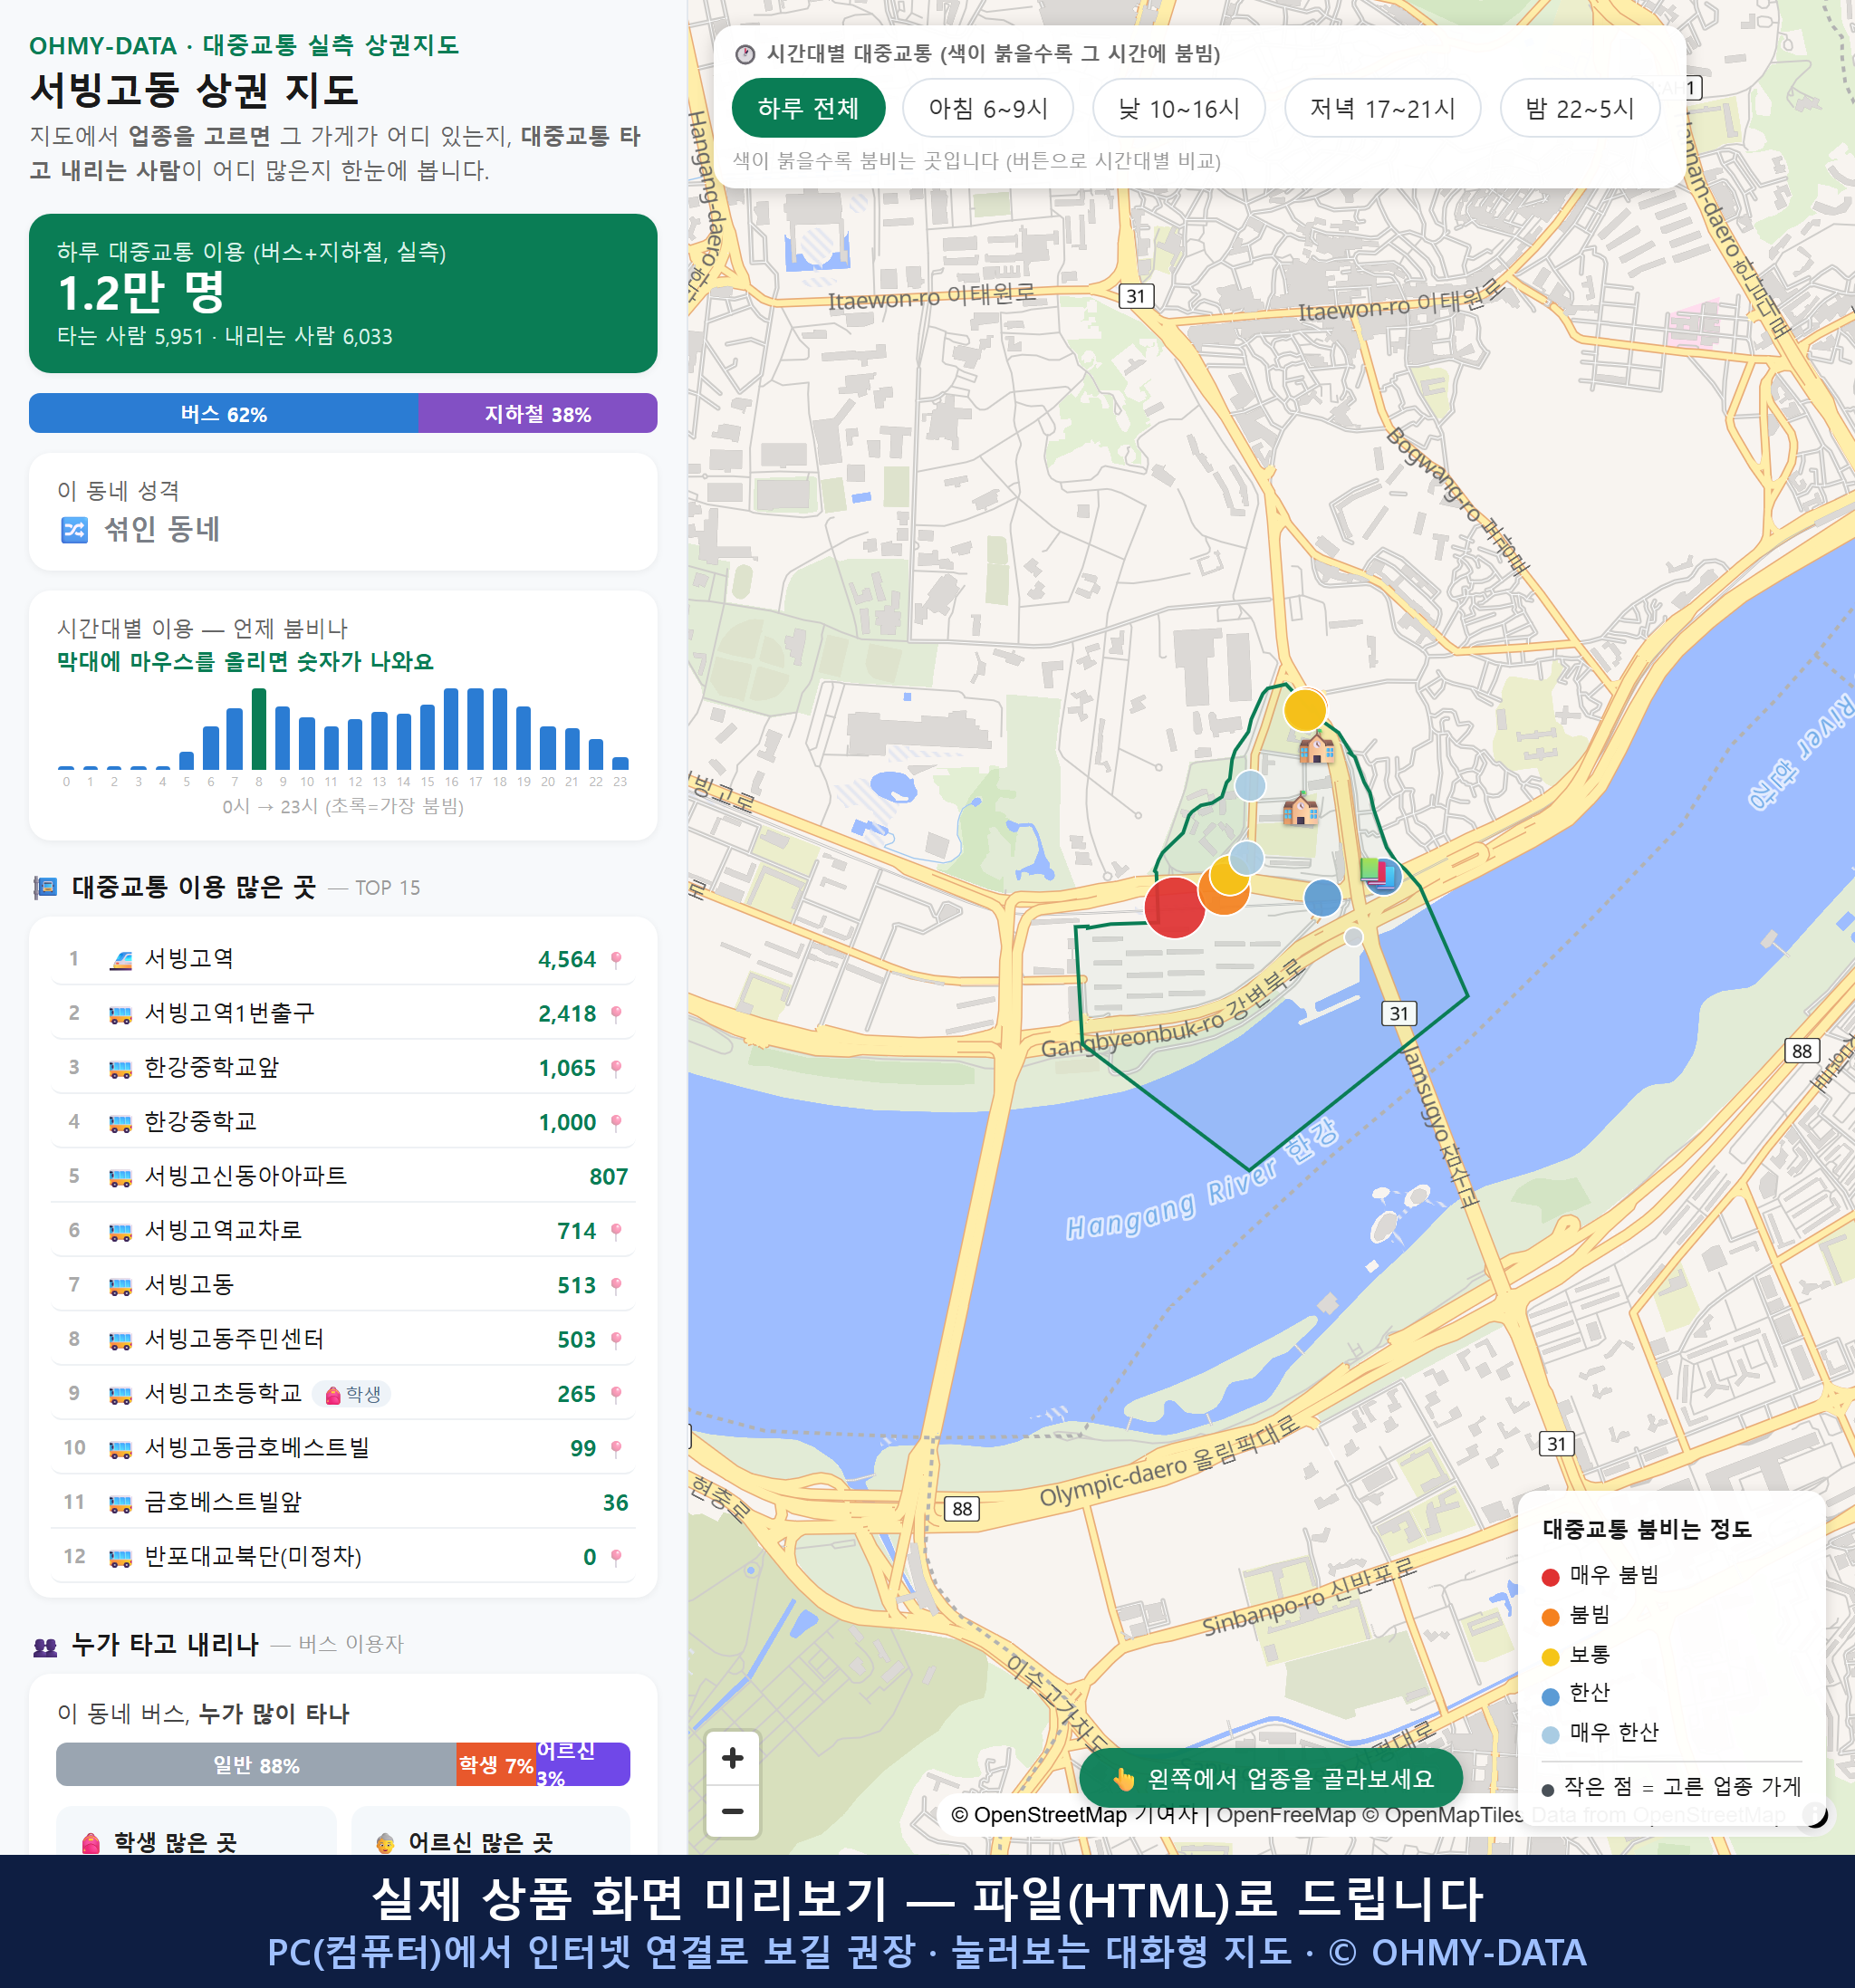Click the purple 지하철 38% bar segment
The height and width of the screenshot is (1988, 1855).
[538, 413]
